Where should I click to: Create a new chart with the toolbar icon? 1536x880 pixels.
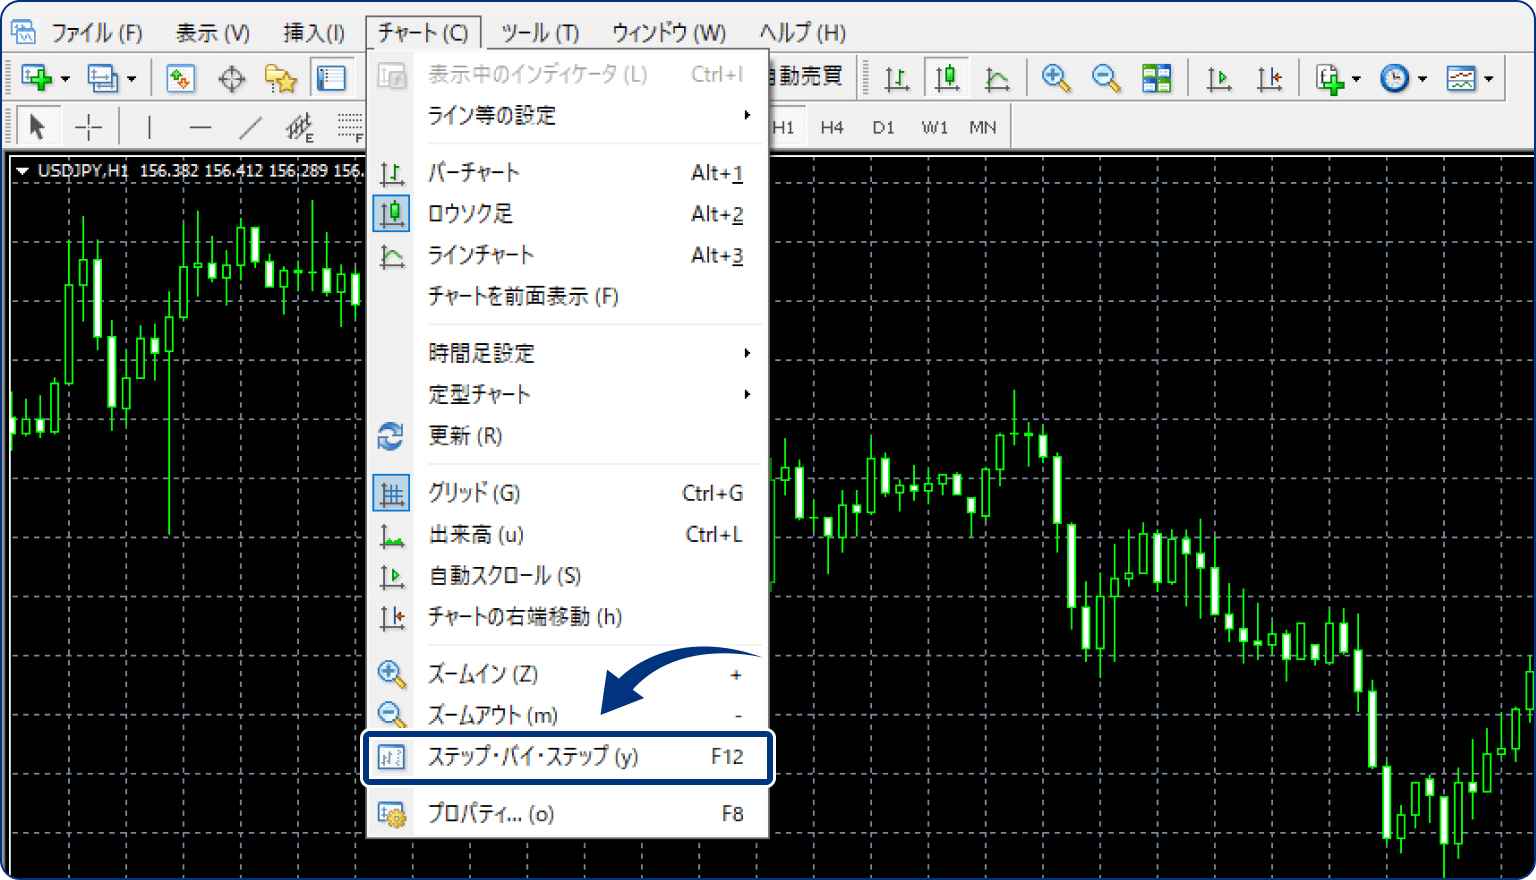38,77
